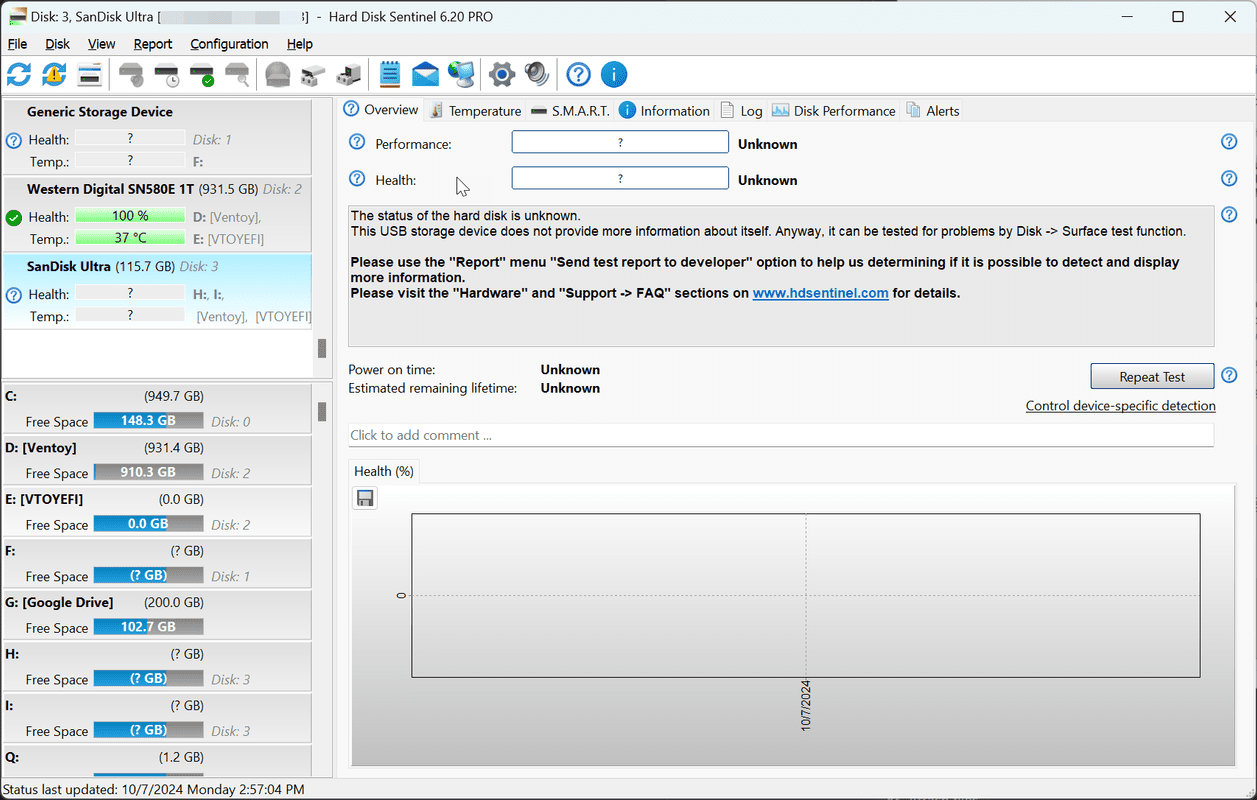The width and height of the screenshot is (1257, 800).
Task: Click the Repeat Test button
Action: click(x=1152, y=377)
